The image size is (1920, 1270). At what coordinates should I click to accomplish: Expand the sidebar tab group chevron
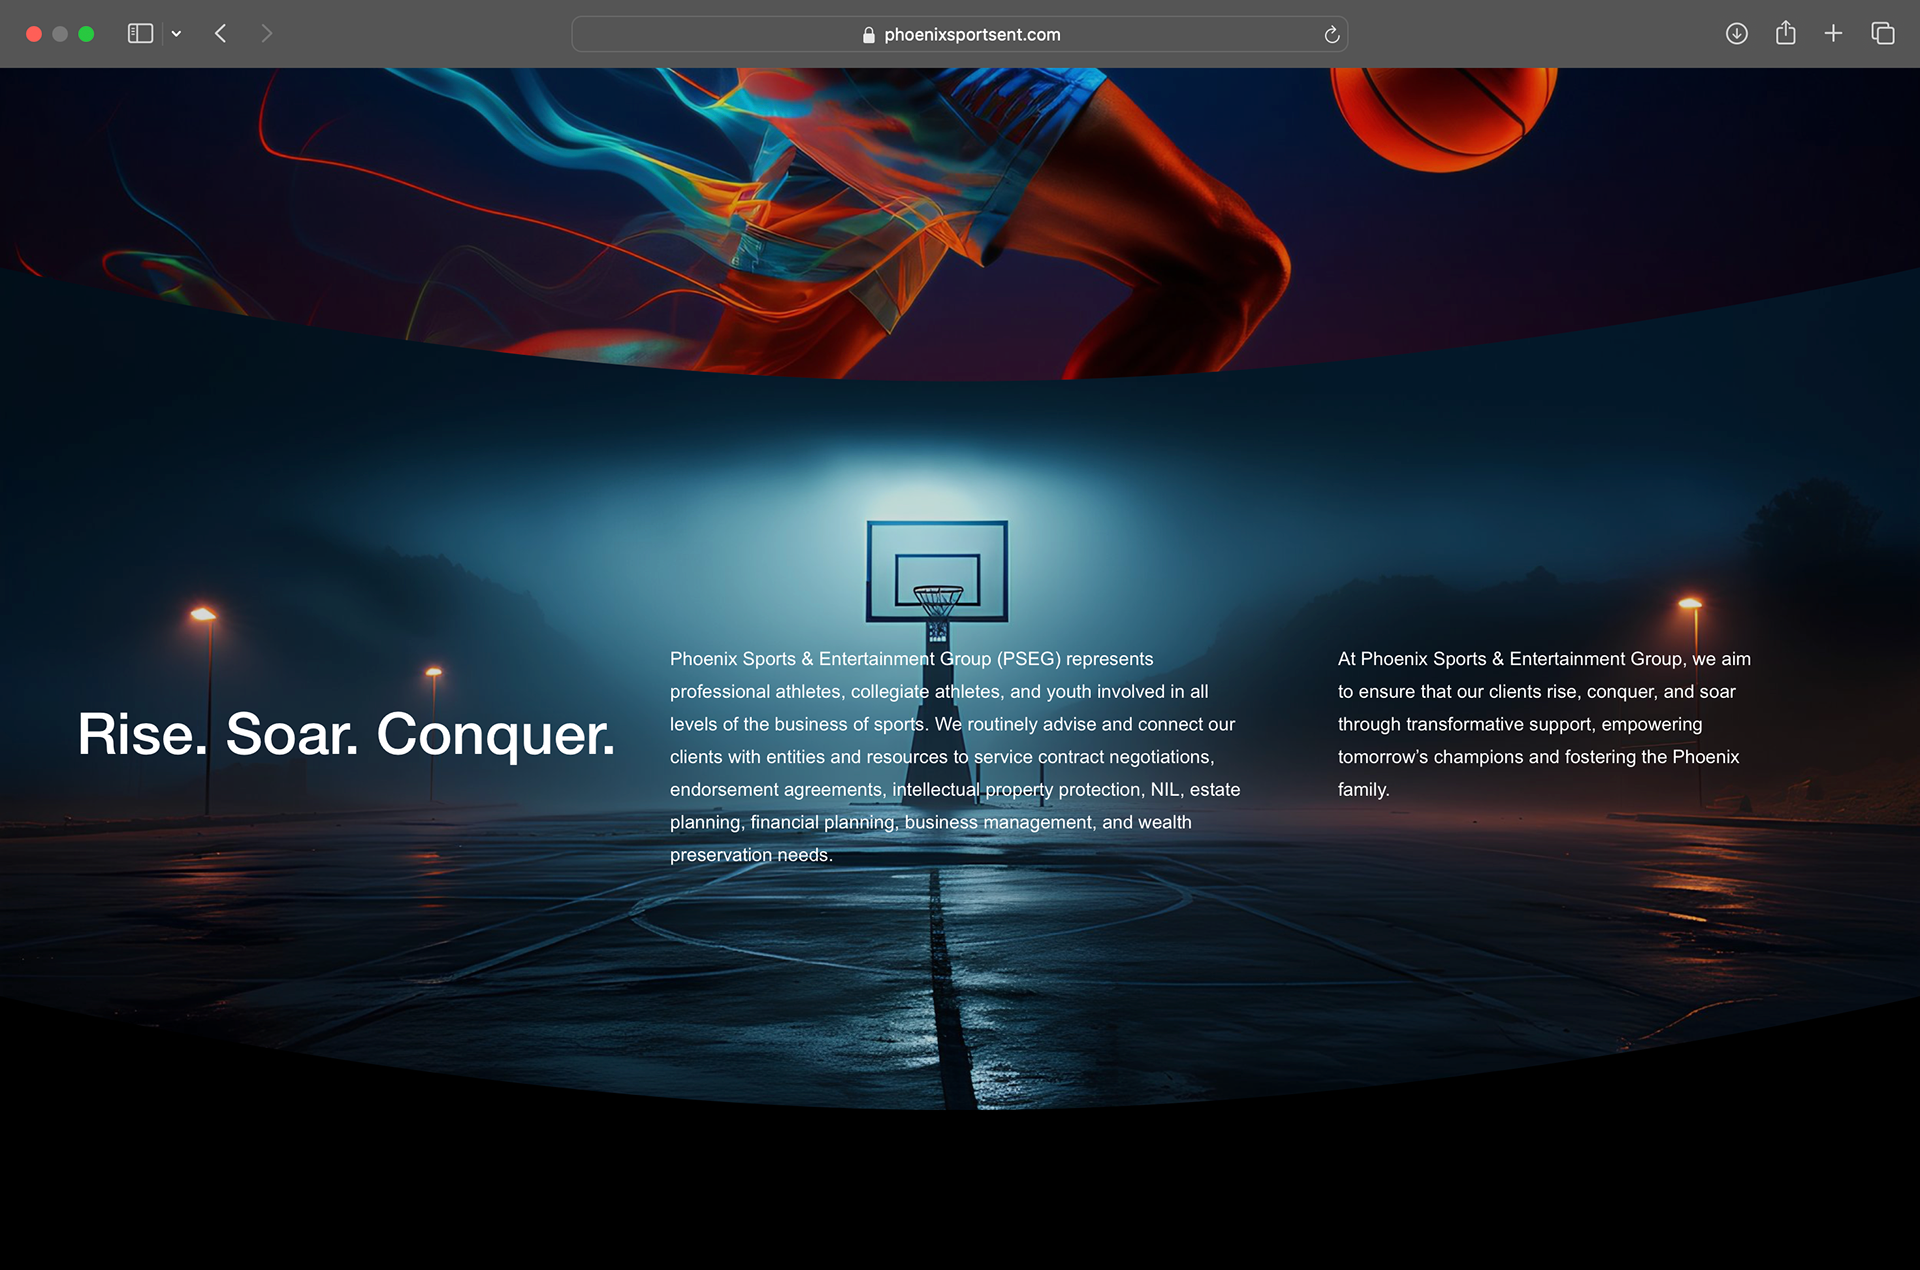point(176,34)
